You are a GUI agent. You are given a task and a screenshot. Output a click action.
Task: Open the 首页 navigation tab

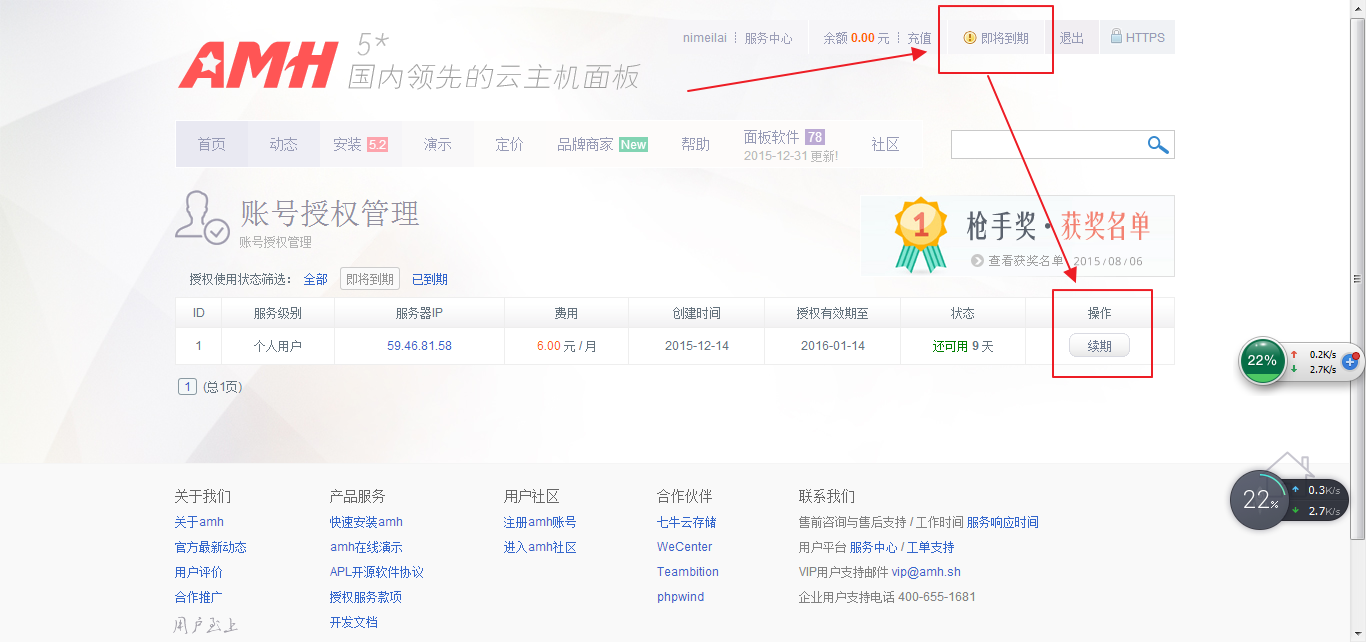211,145
